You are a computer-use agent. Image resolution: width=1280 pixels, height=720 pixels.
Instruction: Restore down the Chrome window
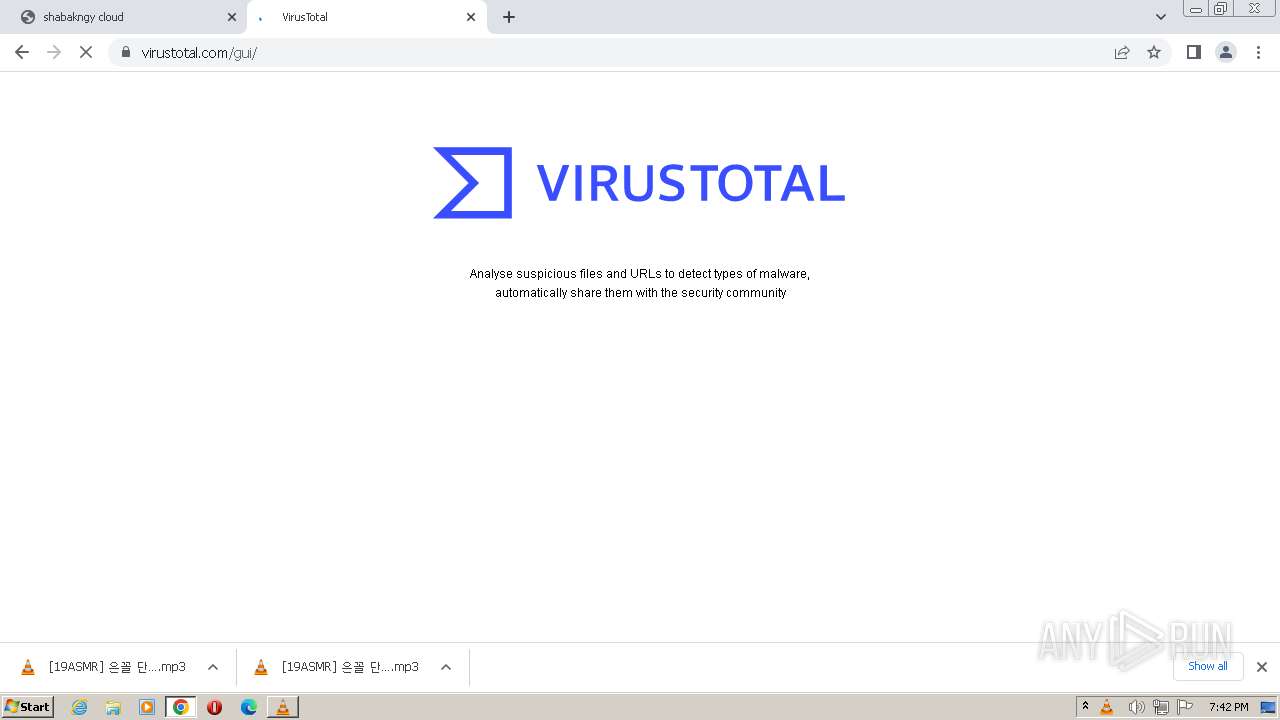(1221, 8)
